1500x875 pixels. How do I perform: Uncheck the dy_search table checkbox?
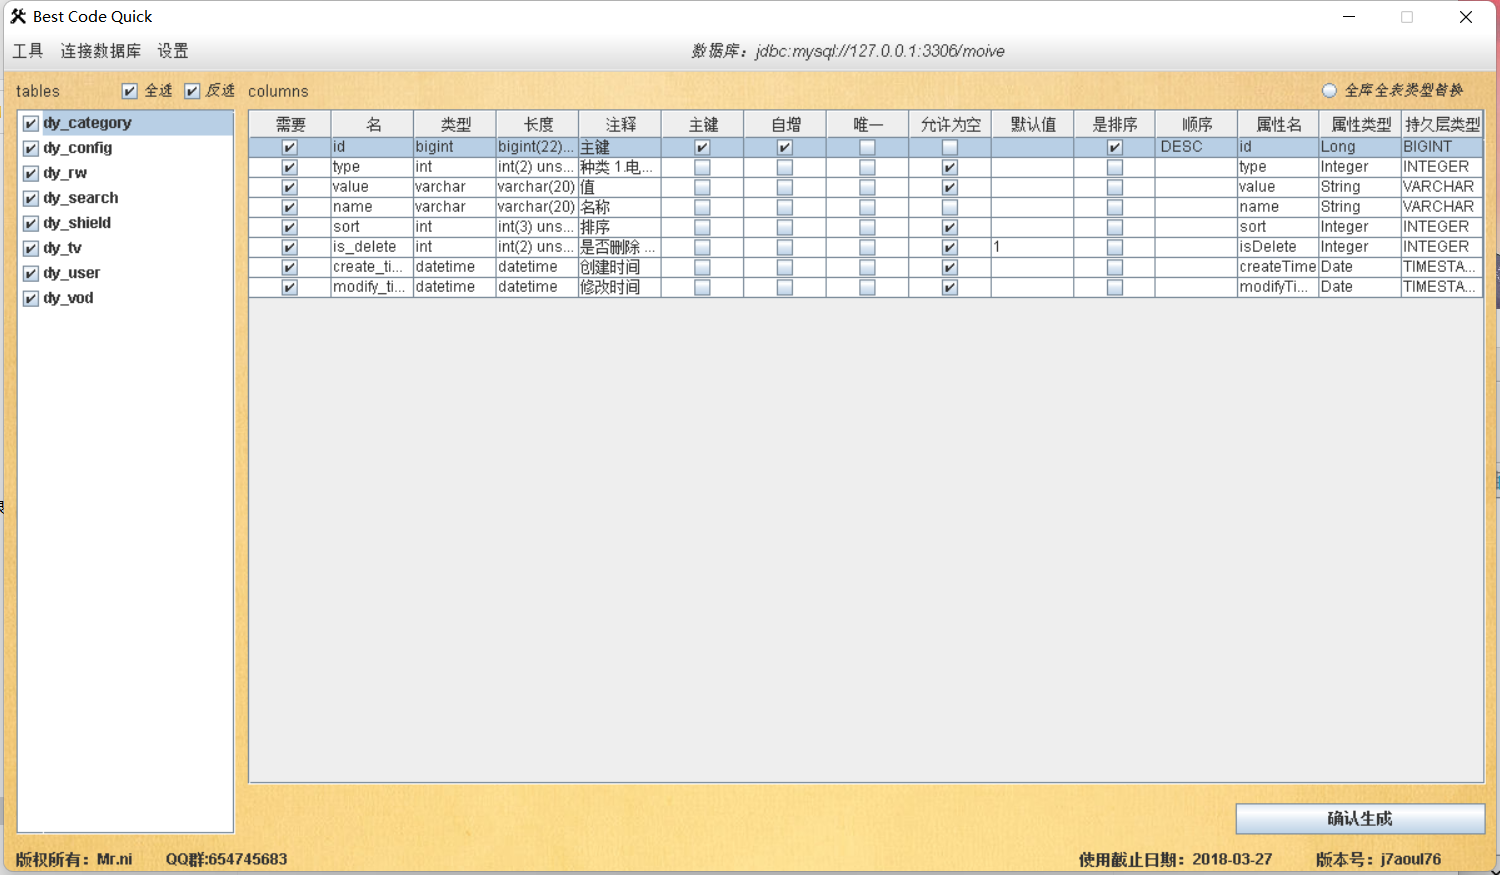(31, 198)
